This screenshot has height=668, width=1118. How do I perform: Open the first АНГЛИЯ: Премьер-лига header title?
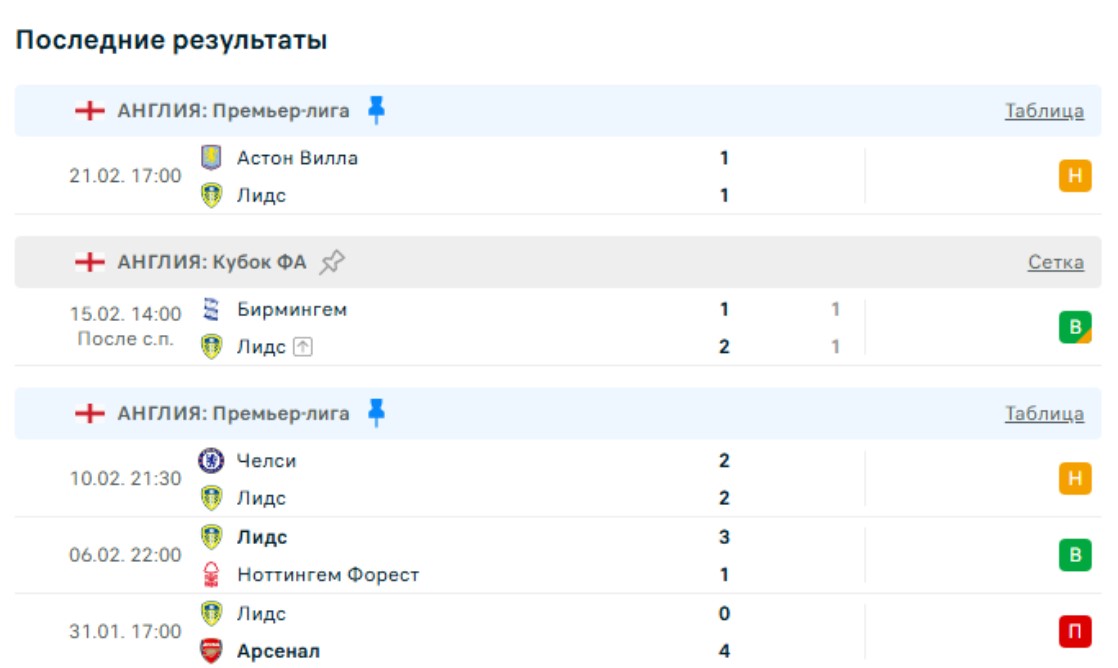[233, 110]
